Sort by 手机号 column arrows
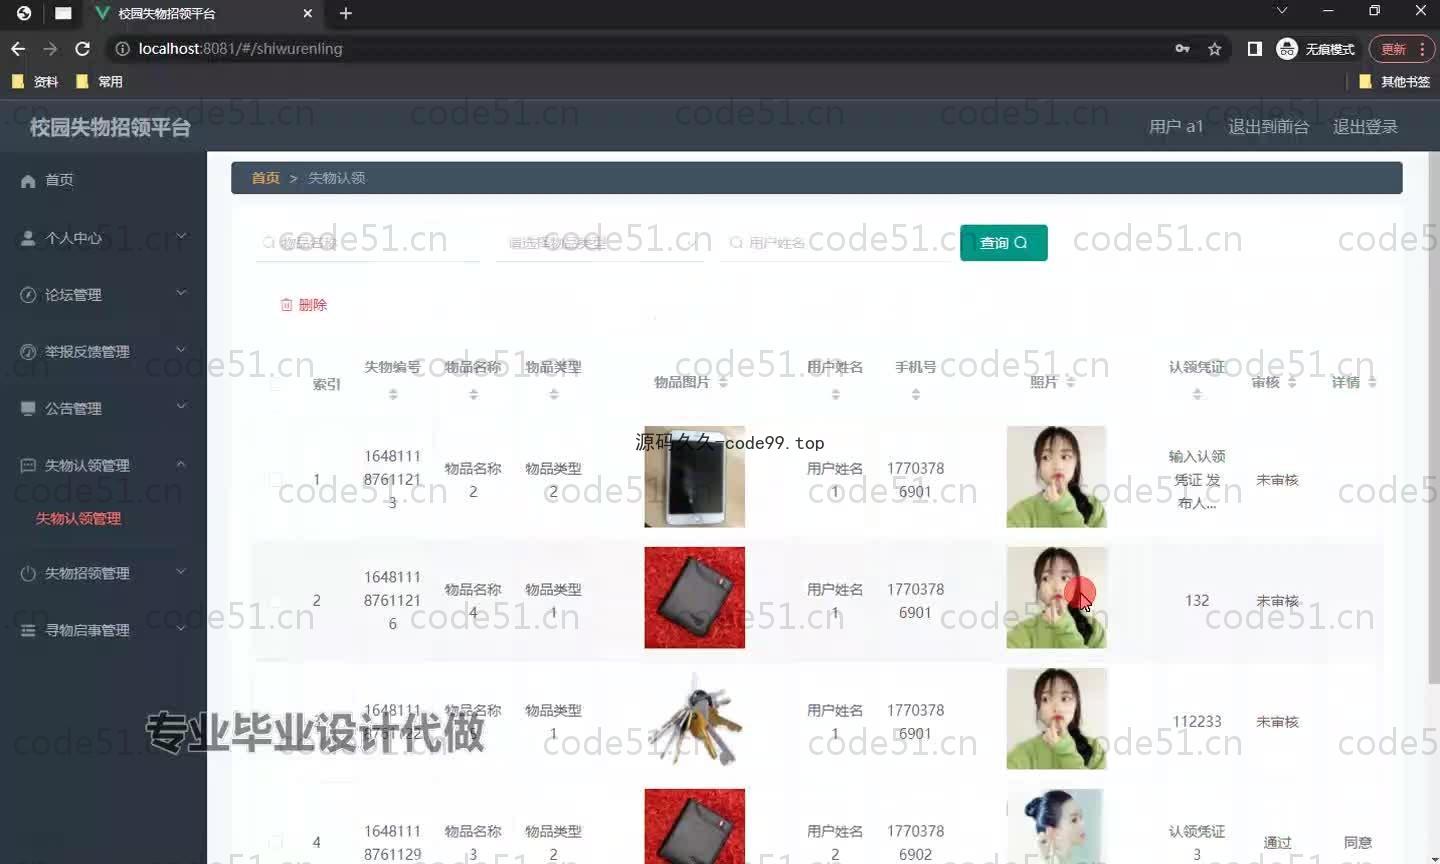 click(x=915, y=395)
